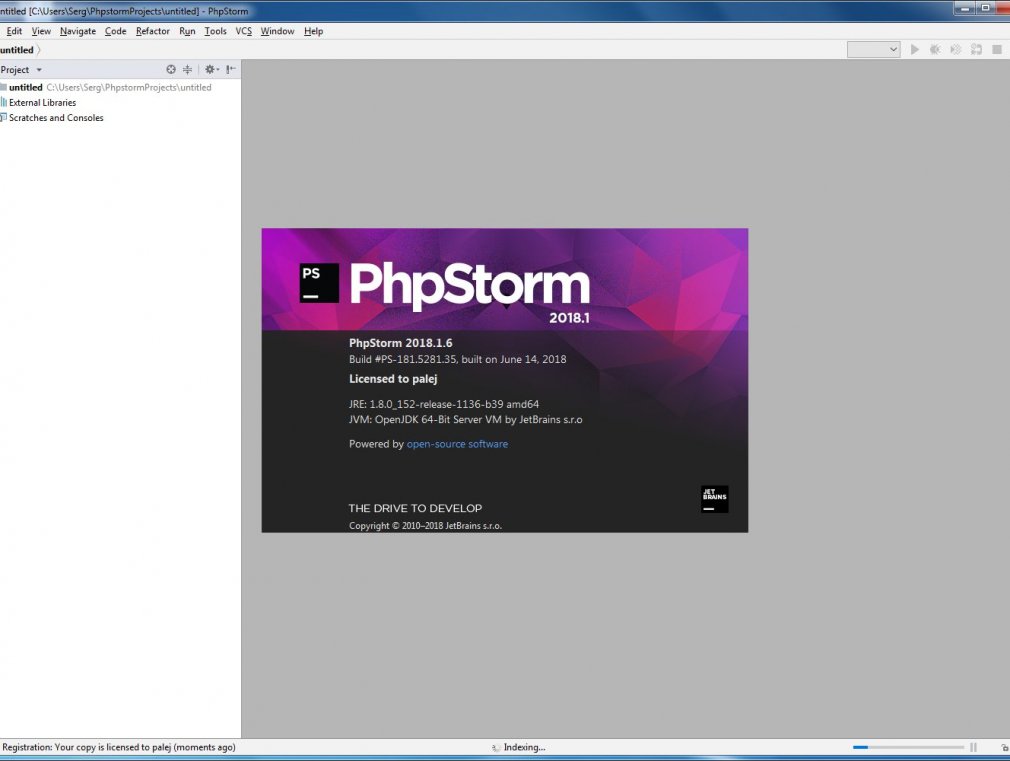Click Licensed to palej text

click(393, 379)
